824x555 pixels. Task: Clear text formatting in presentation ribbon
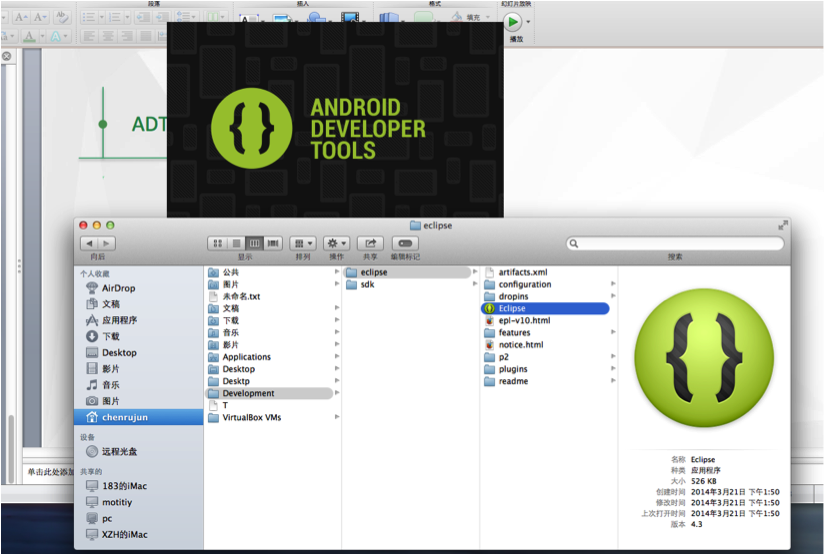pyautogui.click(x=62, y=17)
